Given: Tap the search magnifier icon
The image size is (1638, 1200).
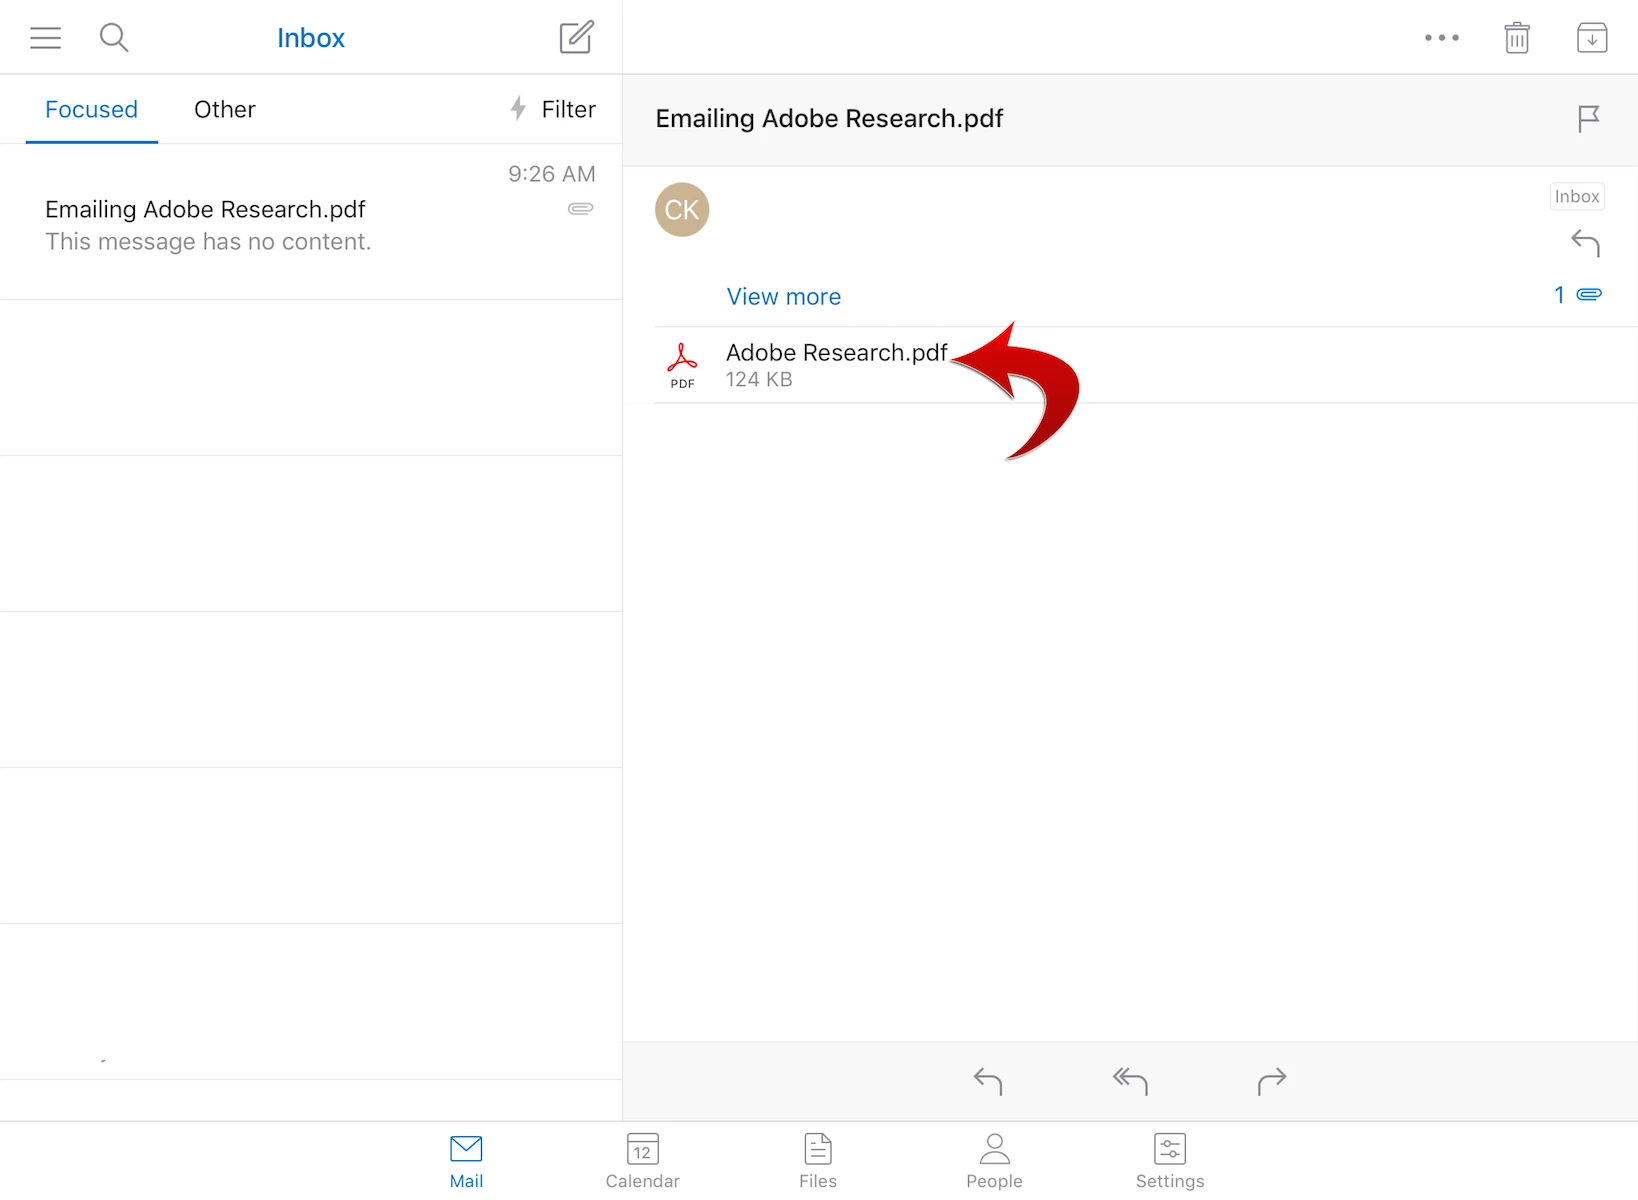Looking at the screenshot, I should click(114, 38).
